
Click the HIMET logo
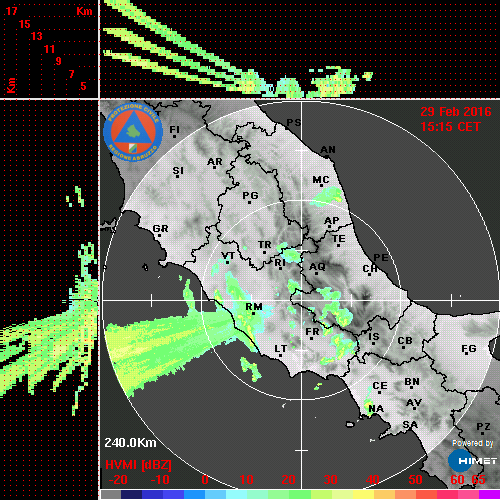[472, 460]
